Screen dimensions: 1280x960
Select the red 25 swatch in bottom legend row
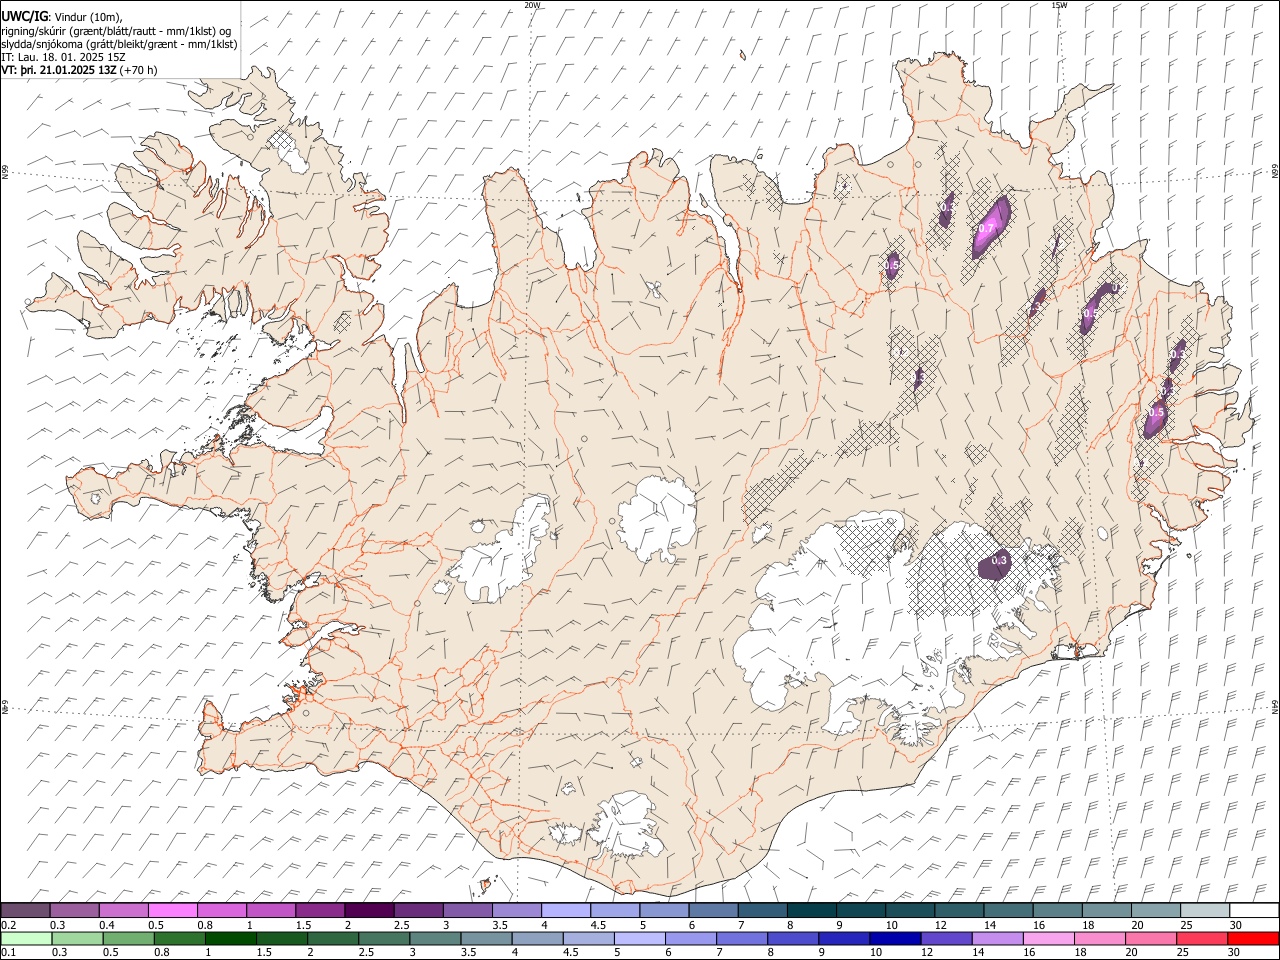(x=1201, y=938)
